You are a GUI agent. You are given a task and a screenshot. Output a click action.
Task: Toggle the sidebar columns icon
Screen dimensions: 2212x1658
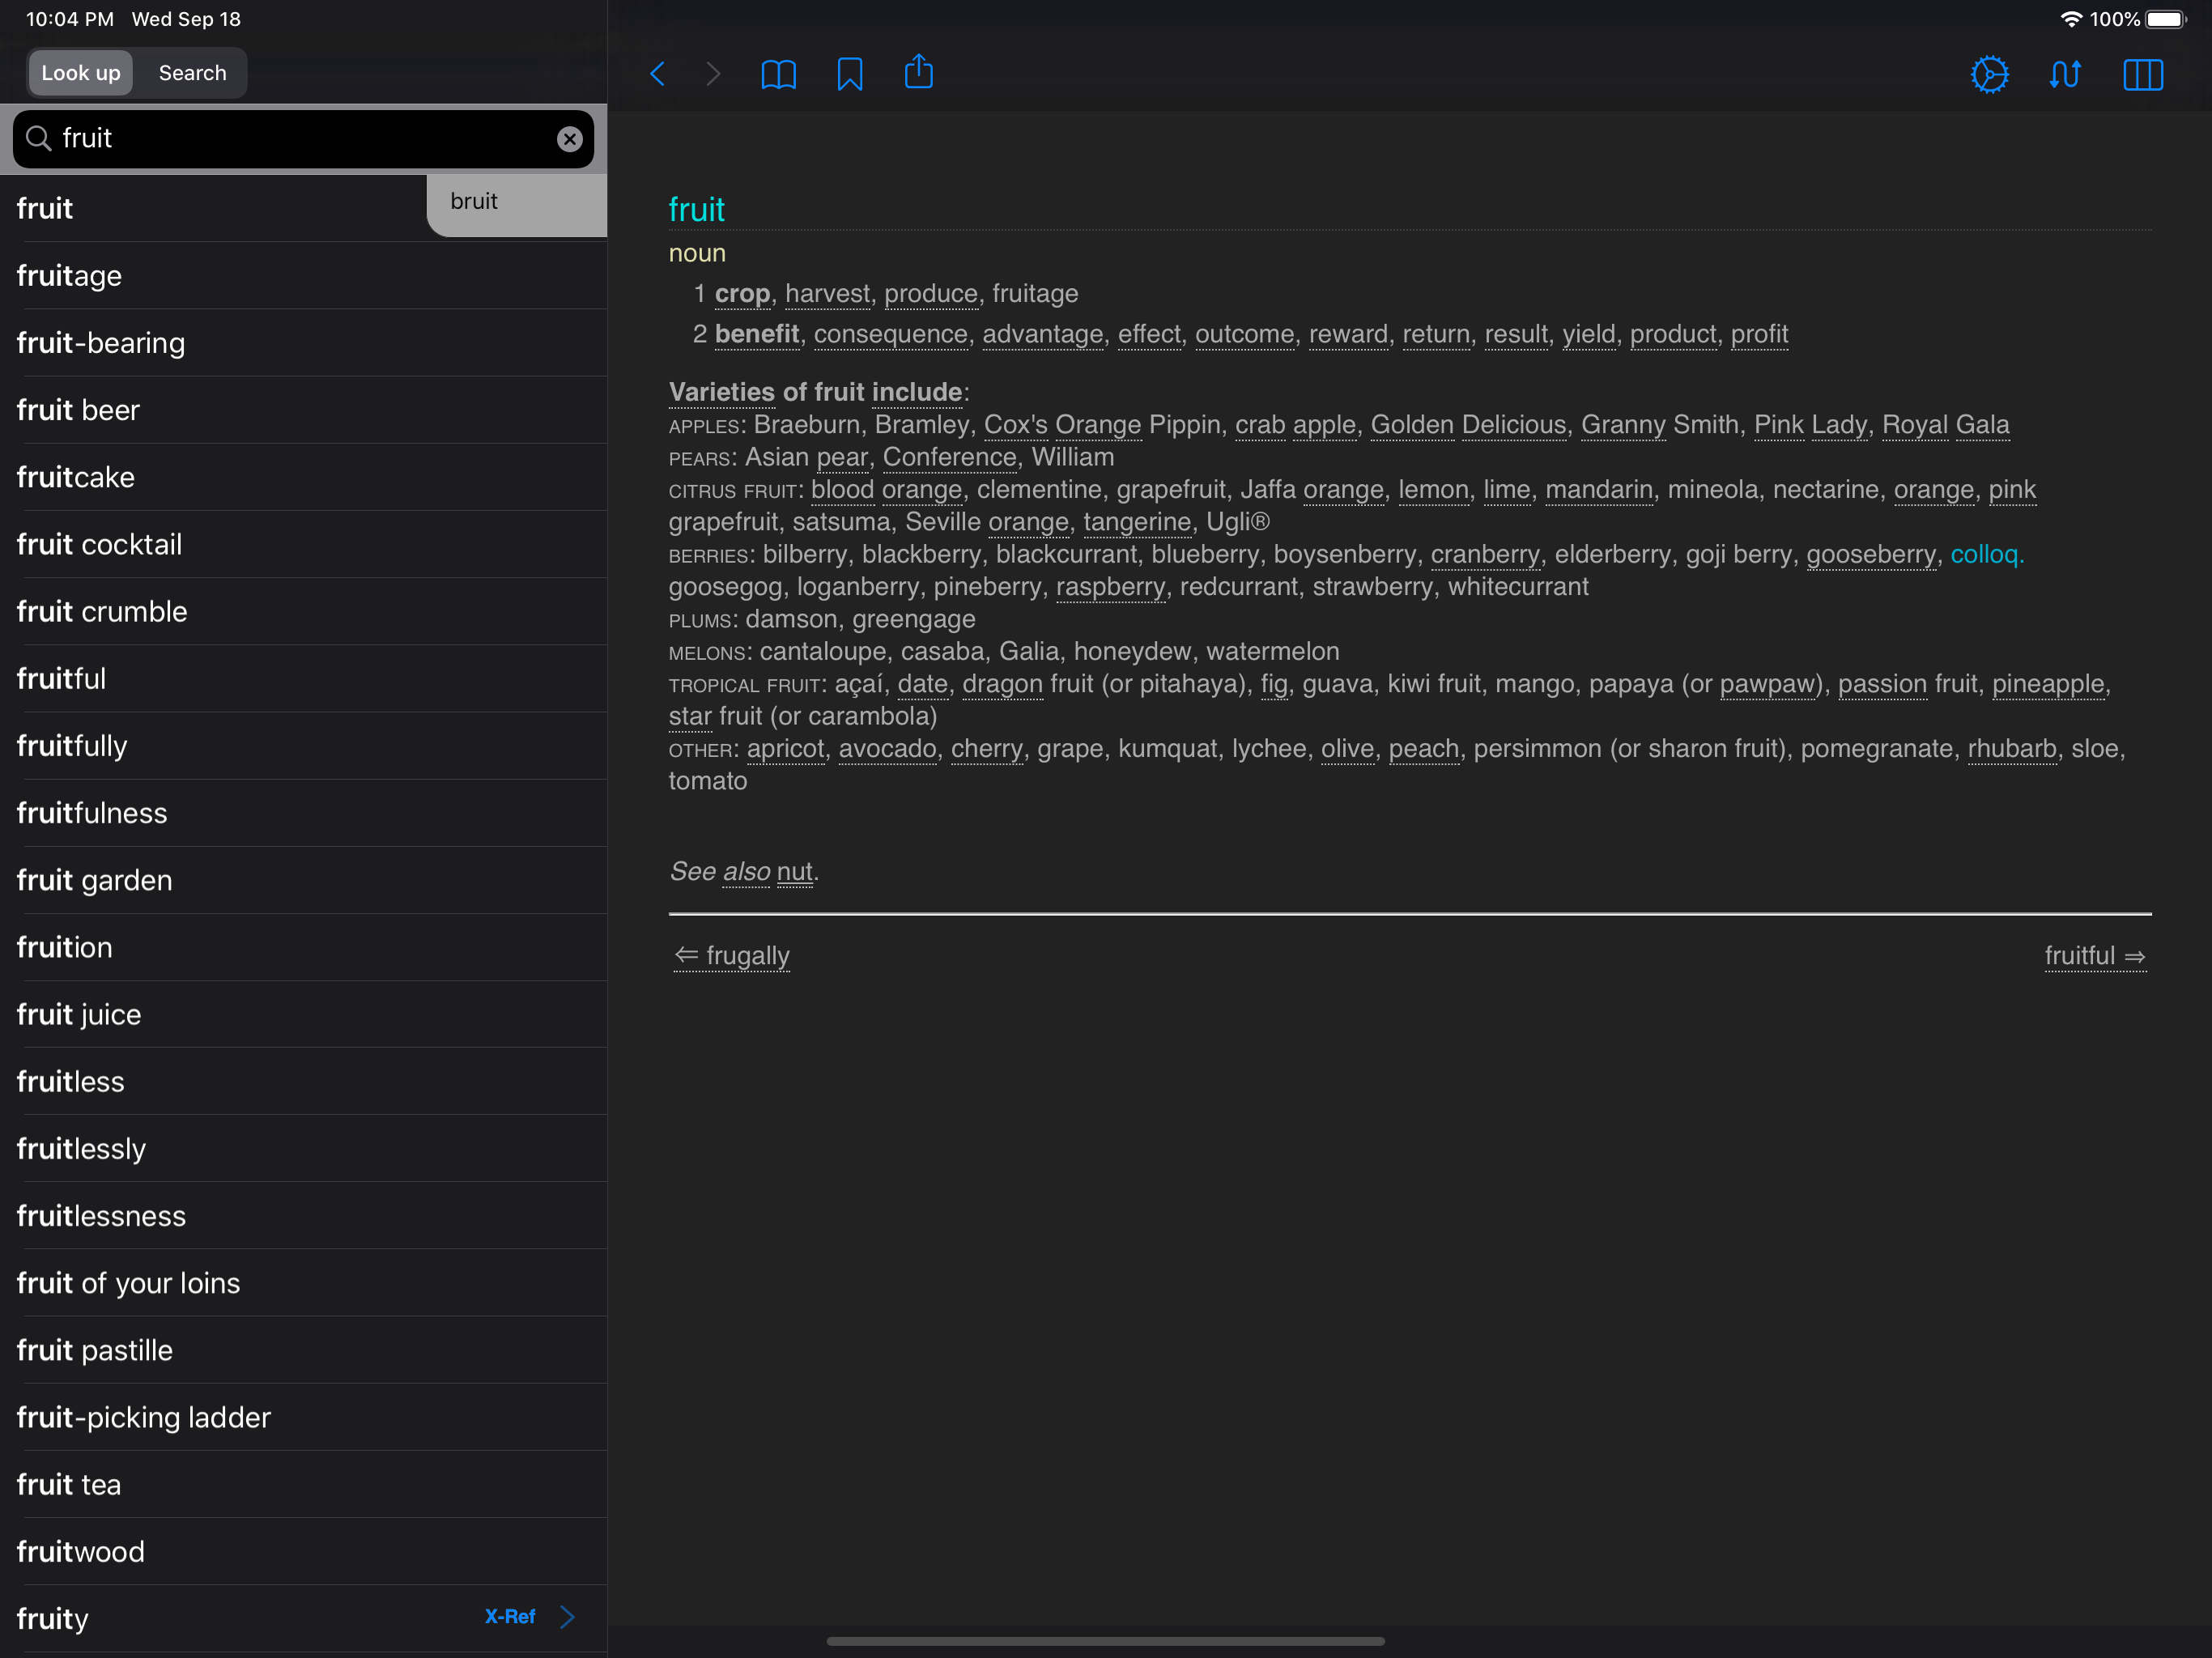[2142, 75]
